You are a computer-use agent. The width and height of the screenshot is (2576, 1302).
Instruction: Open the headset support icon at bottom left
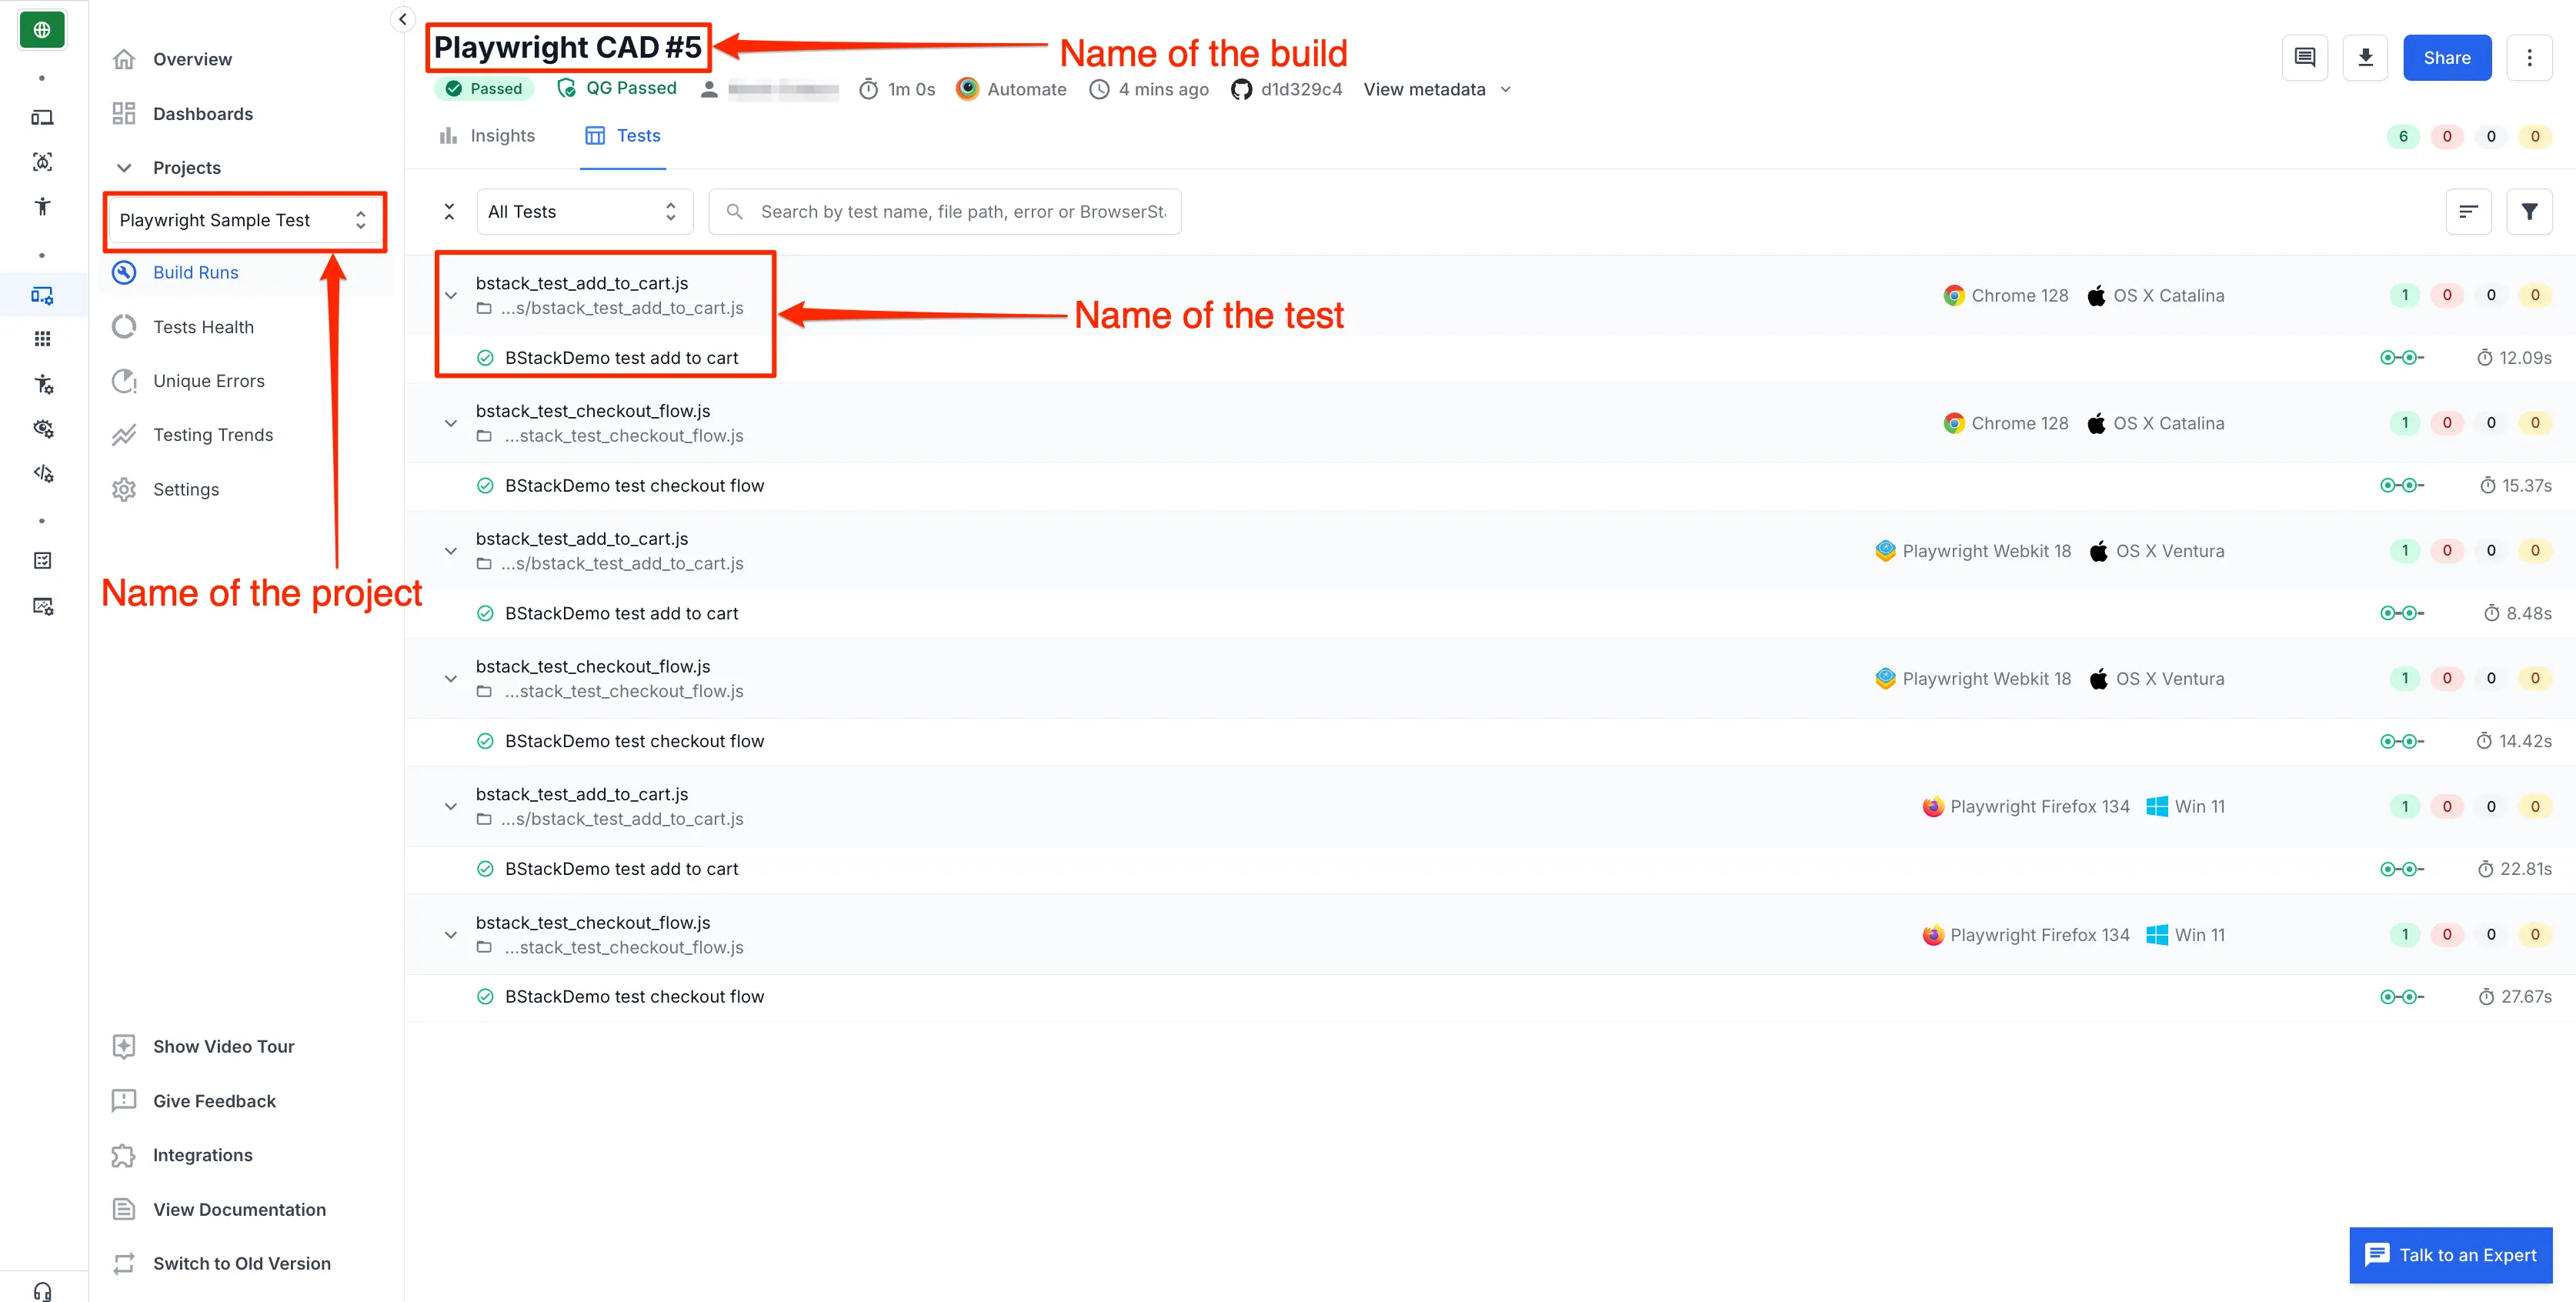tap(42, 1290)
